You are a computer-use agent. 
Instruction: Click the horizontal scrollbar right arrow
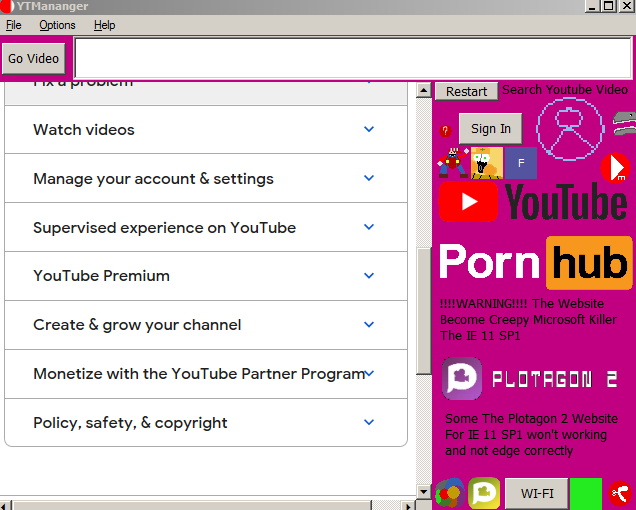point(408,506)
